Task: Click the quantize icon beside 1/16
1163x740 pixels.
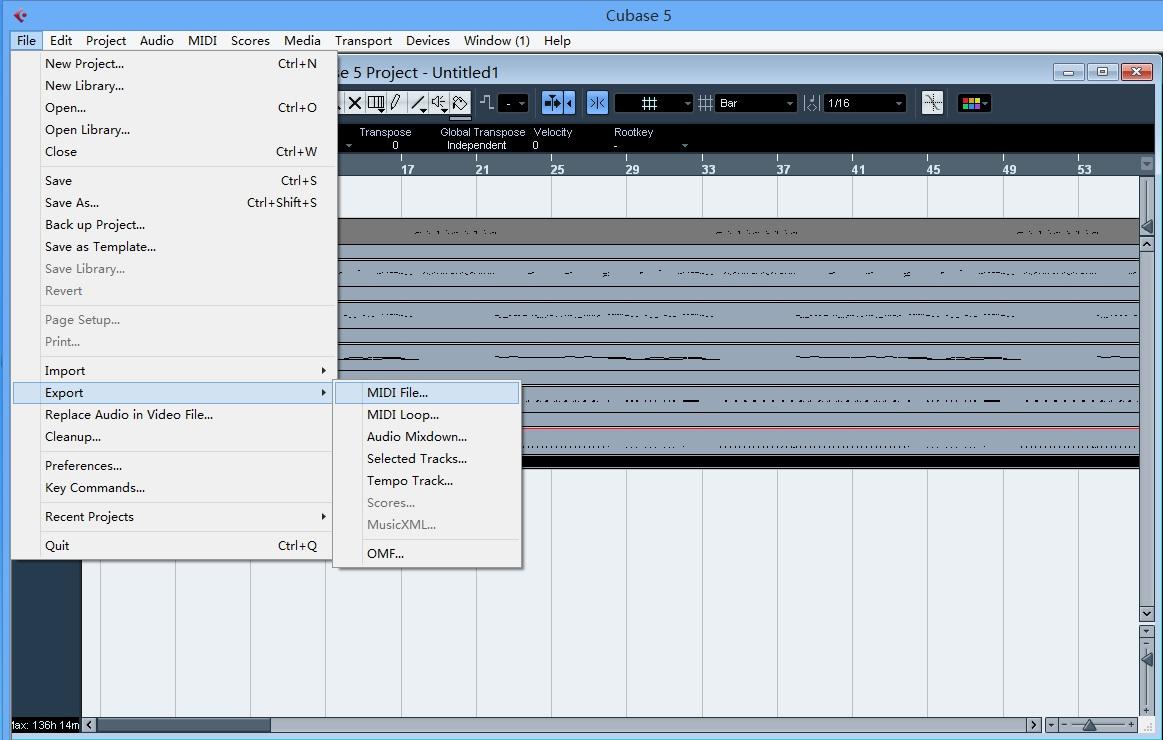Action: (x=812, y=103)
